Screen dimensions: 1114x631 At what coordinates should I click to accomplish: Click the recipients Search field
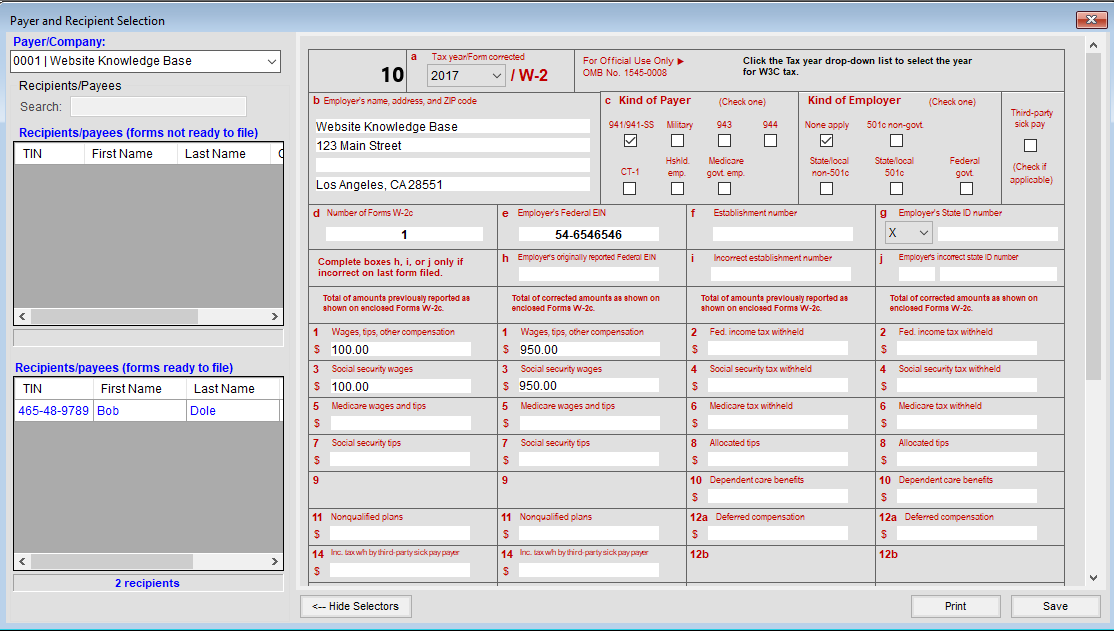coord(158,107)
